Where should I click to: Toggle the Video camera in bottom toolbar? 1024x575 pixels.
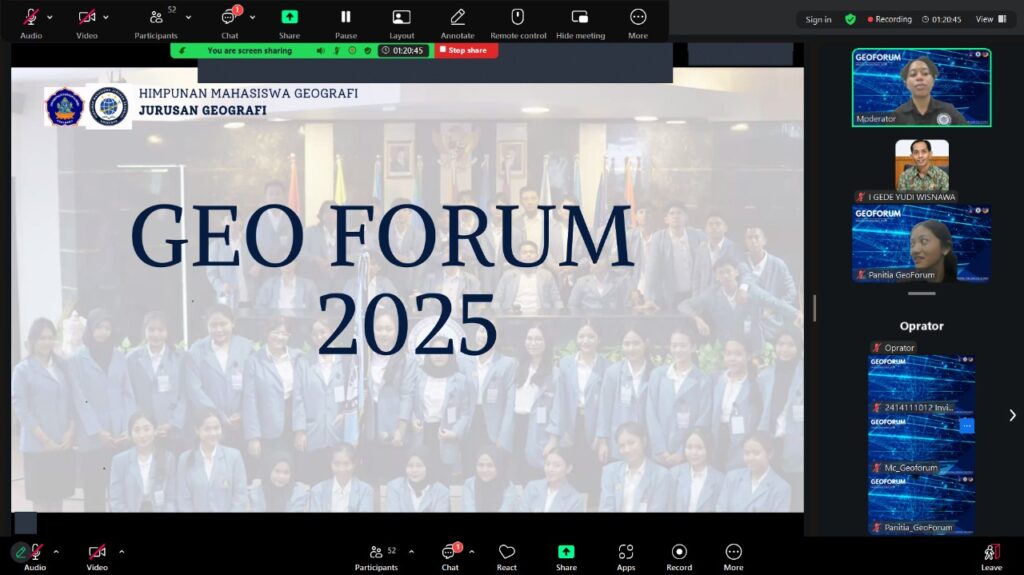[97, 552]
